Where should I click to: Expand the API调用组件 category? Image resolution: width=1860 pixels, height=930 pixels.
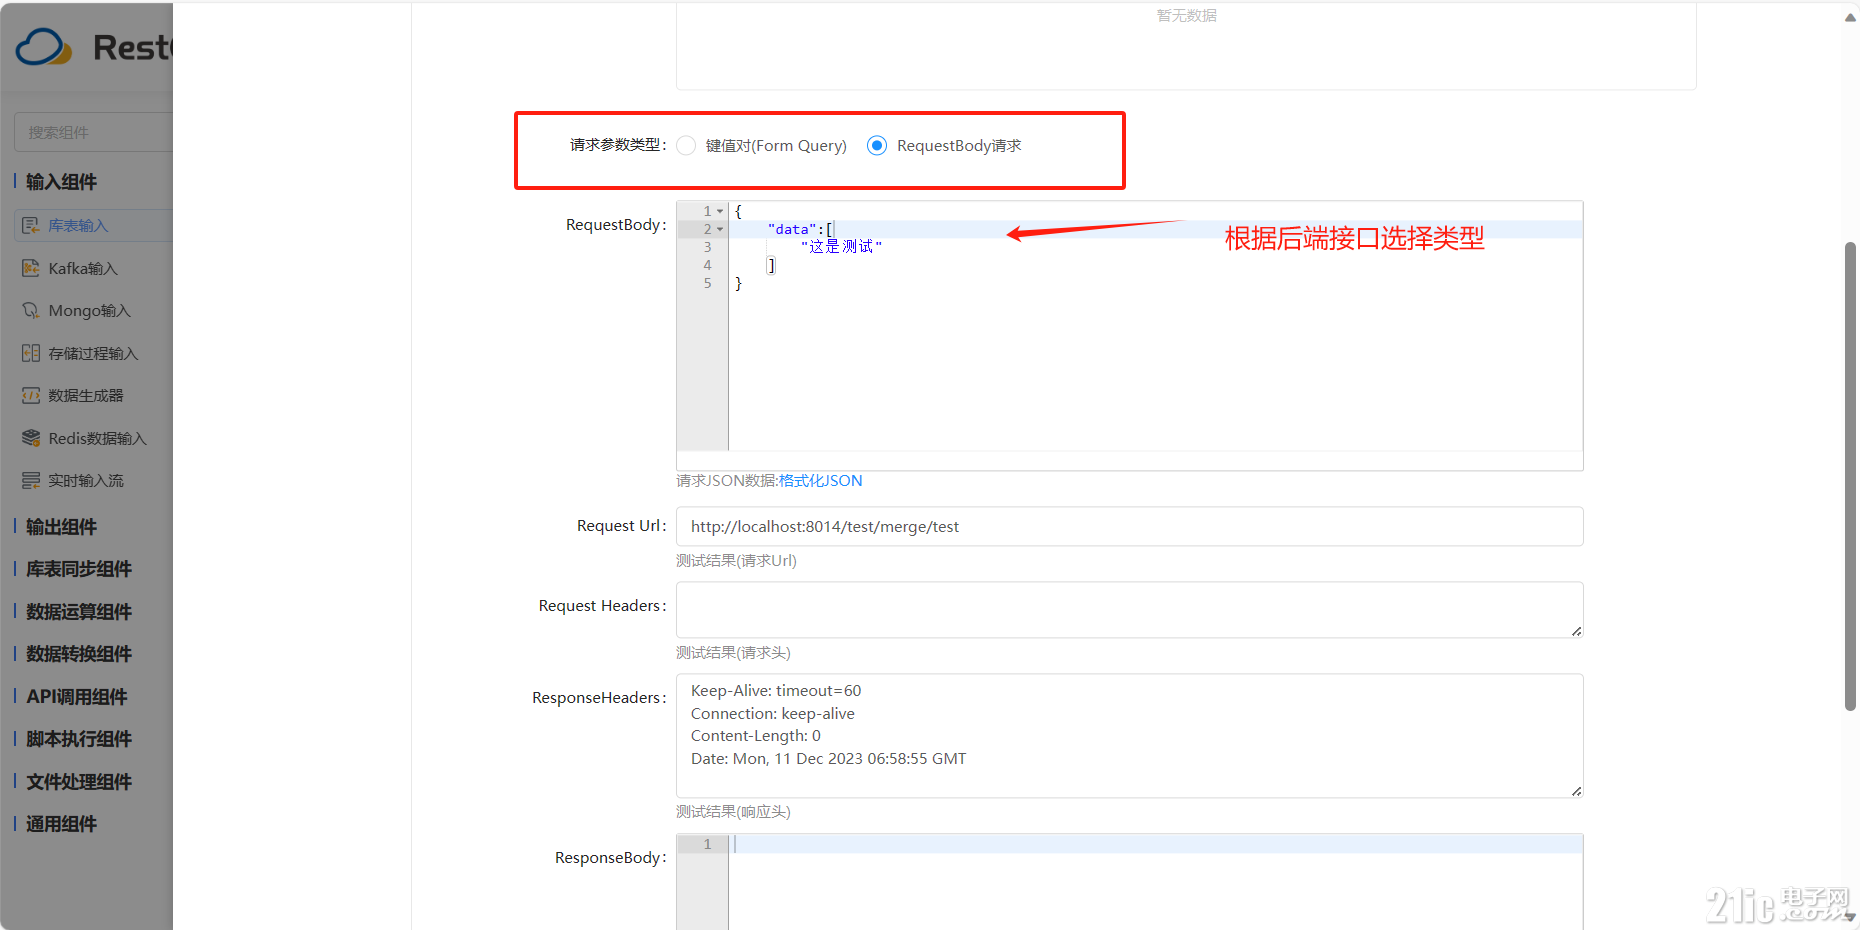click(77, 697)
